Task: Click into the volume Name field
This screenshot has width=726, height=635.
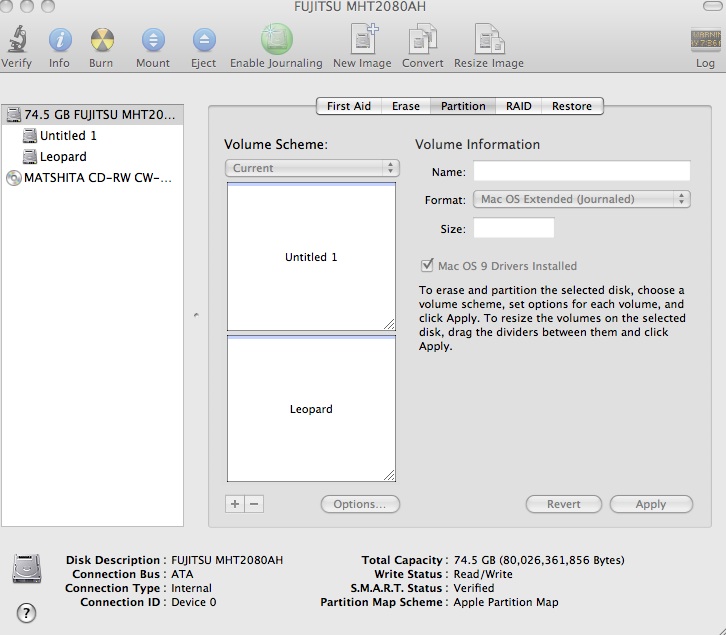Action: point(582,171)
